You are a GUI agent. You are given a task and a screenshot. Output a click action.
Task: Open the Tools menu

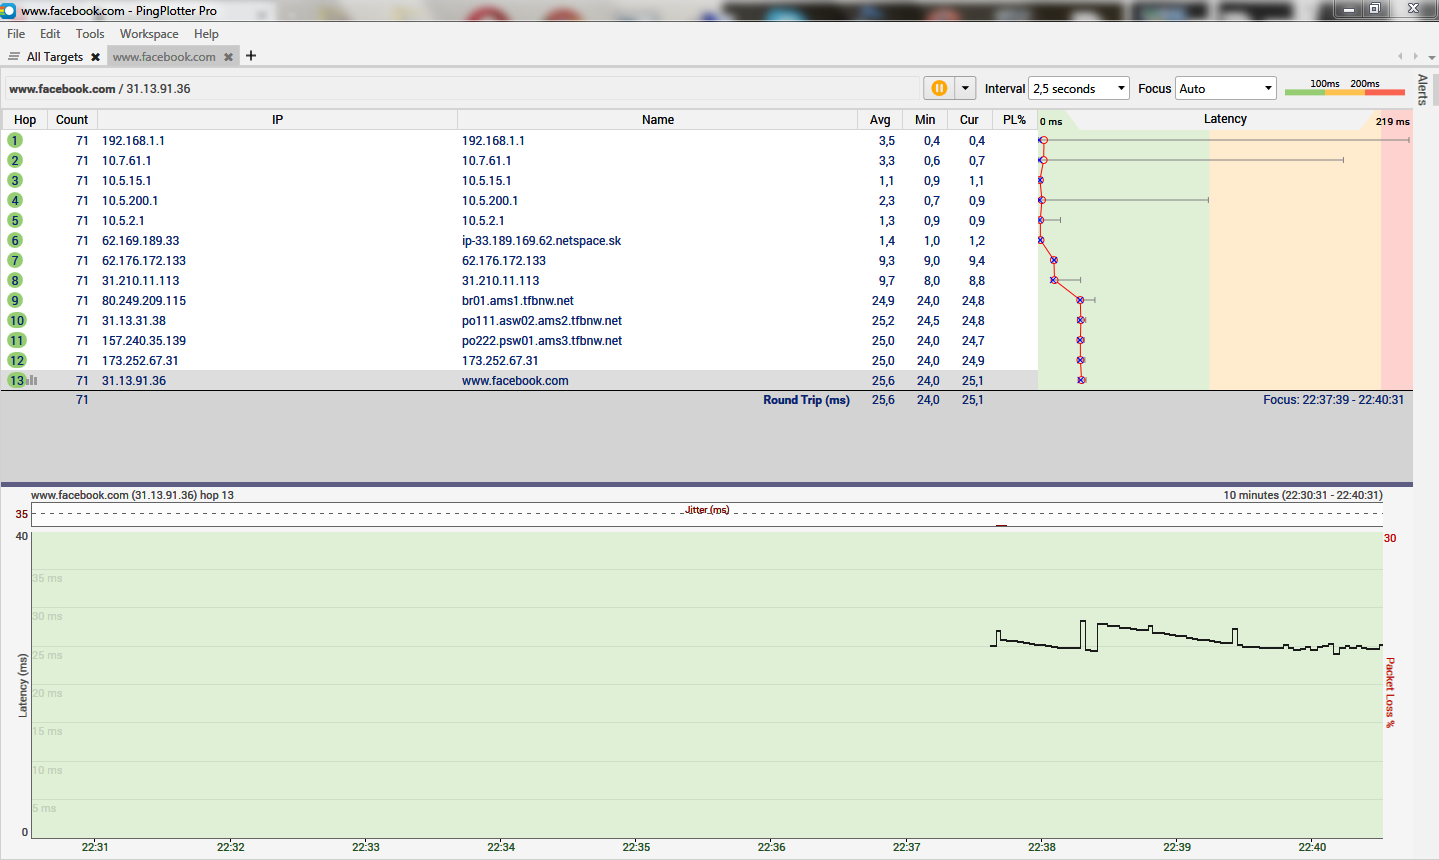pos(90,33)
